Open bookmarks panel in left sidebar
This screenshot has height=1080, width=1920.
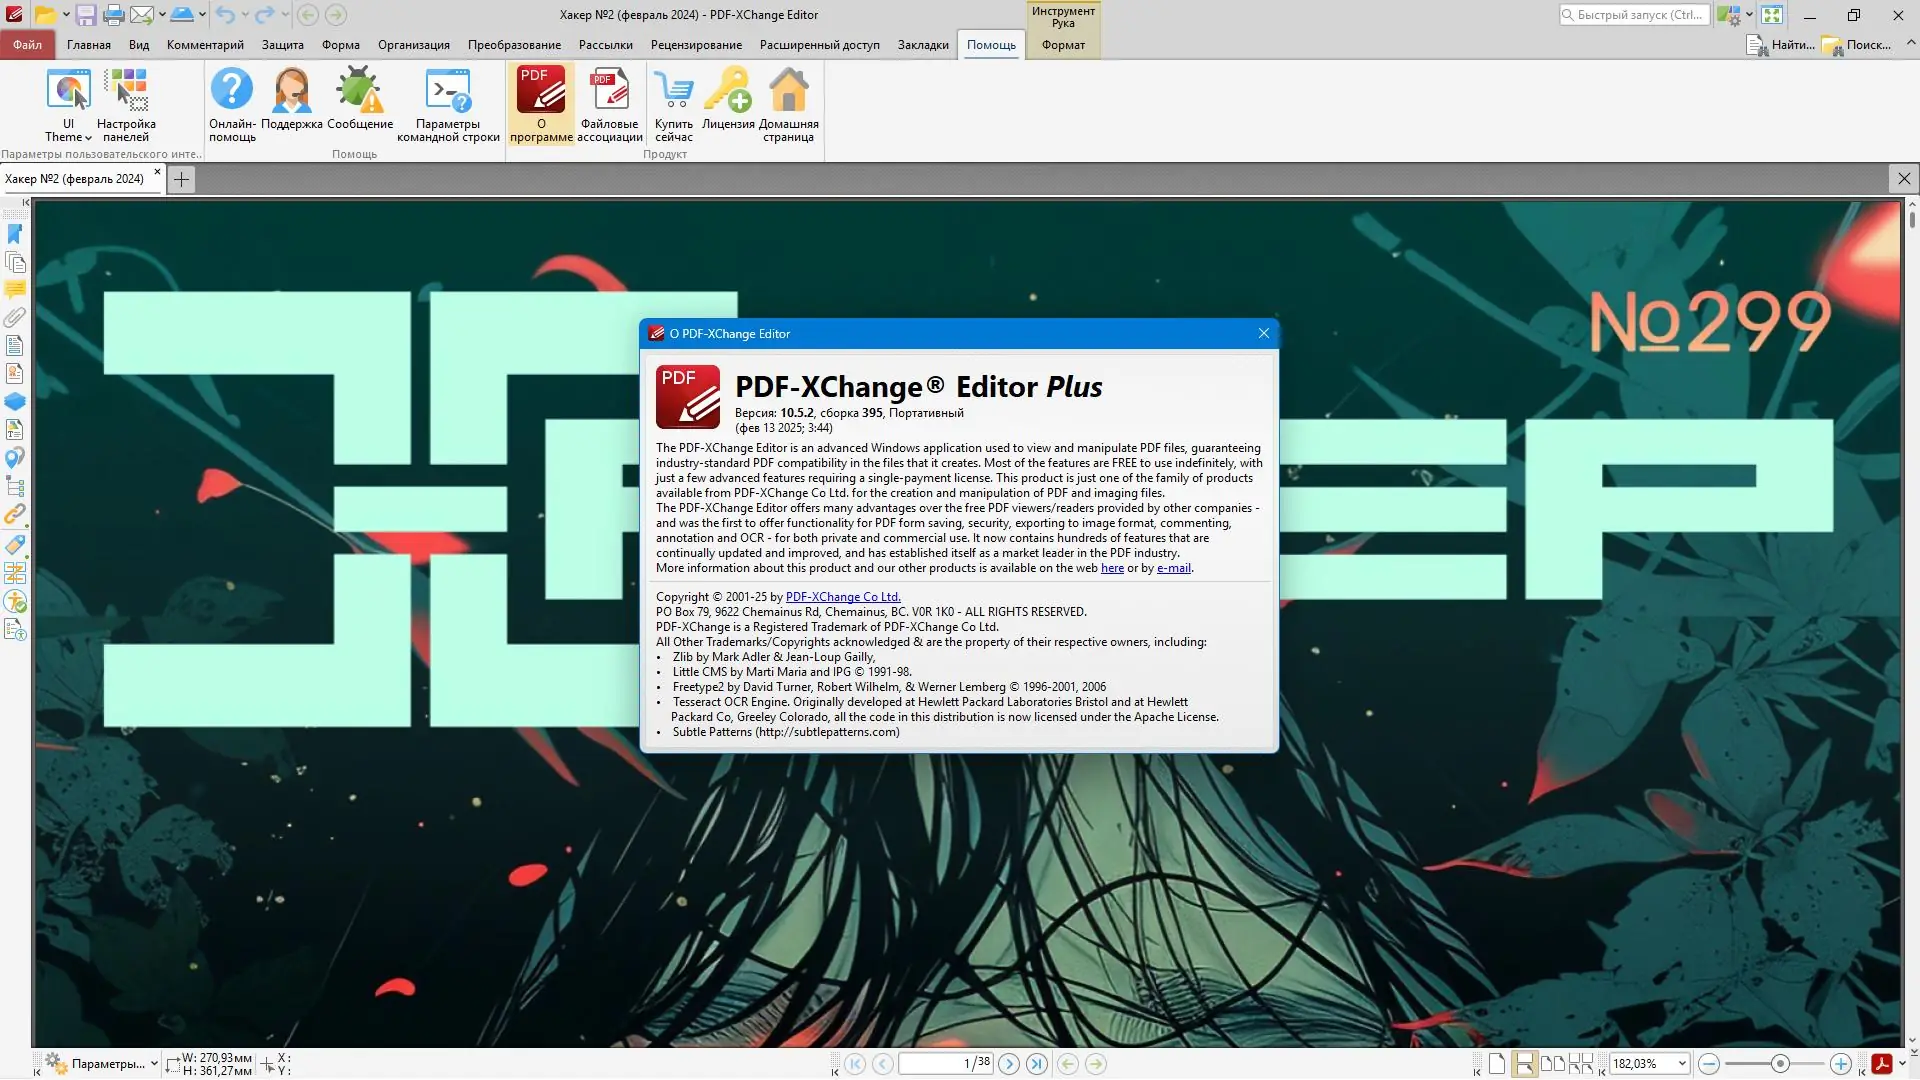(x=15, y=234)
